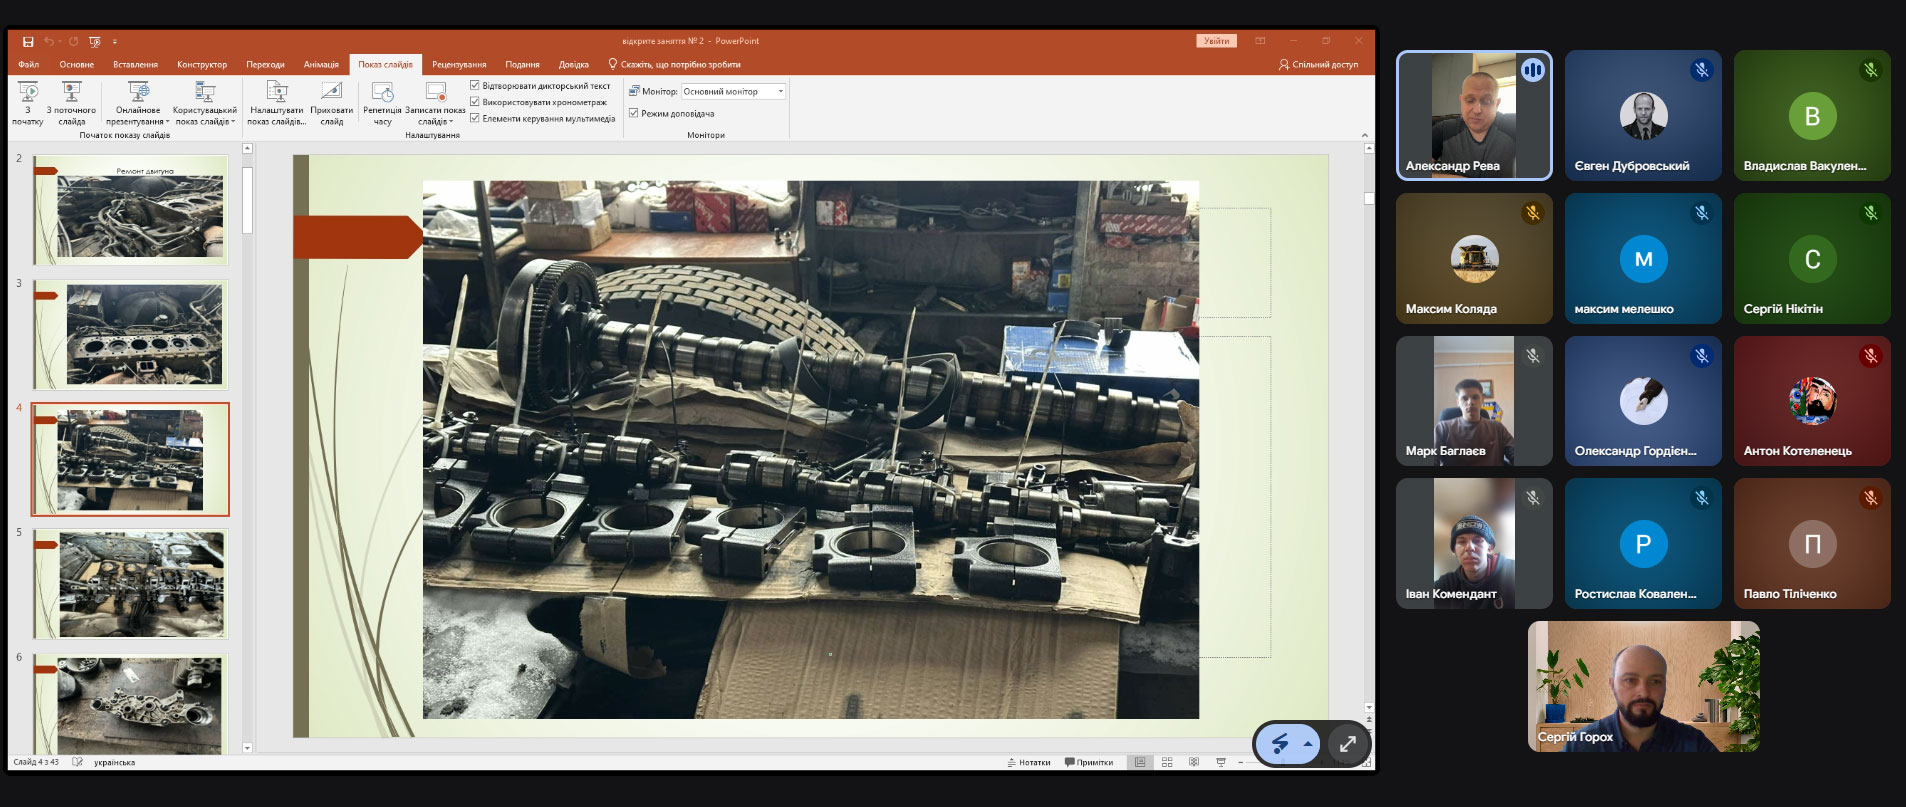This screenshot has height=807, width=1906.
Task: Open the Монітор dropdown list
Action: coord(780,91)
